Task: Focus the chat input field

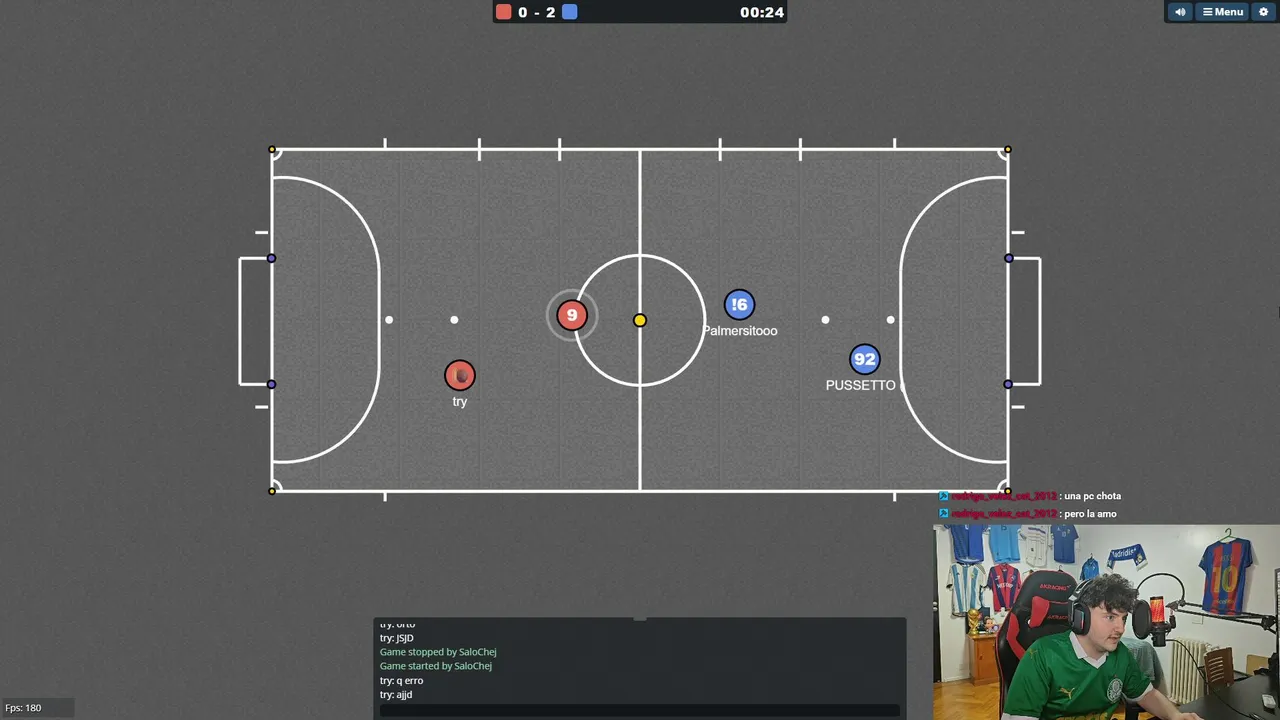Action: 640,710
